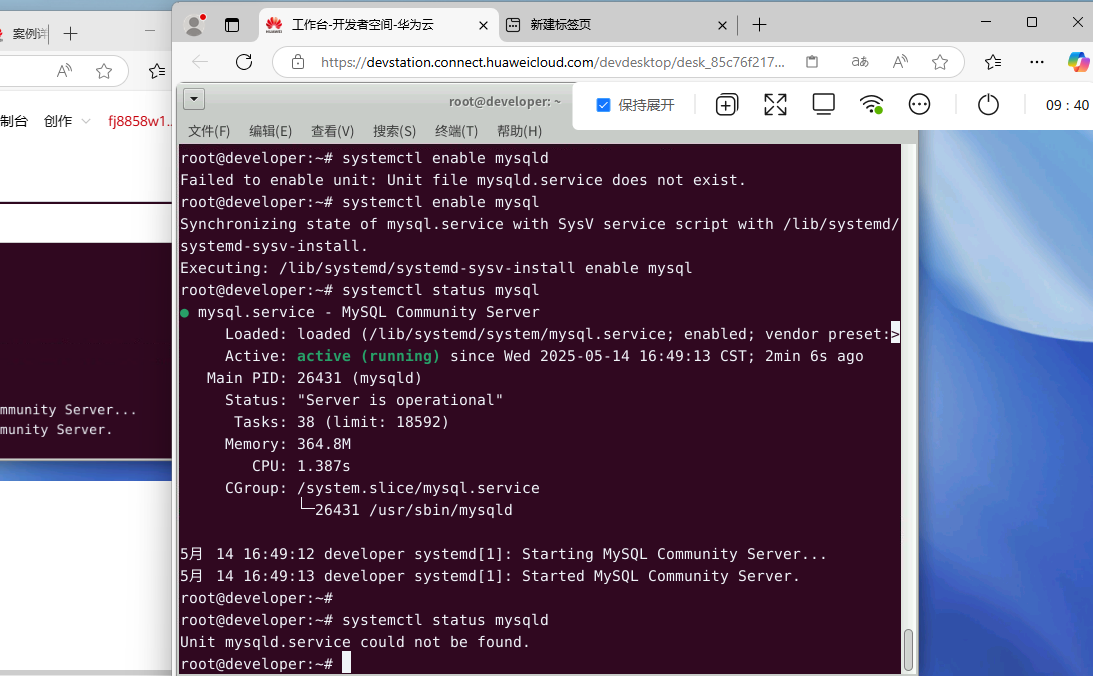Toggle the 保持展开 checkbox
The height and width of the screenshot is (676, 1093).
tap(604, 105)
